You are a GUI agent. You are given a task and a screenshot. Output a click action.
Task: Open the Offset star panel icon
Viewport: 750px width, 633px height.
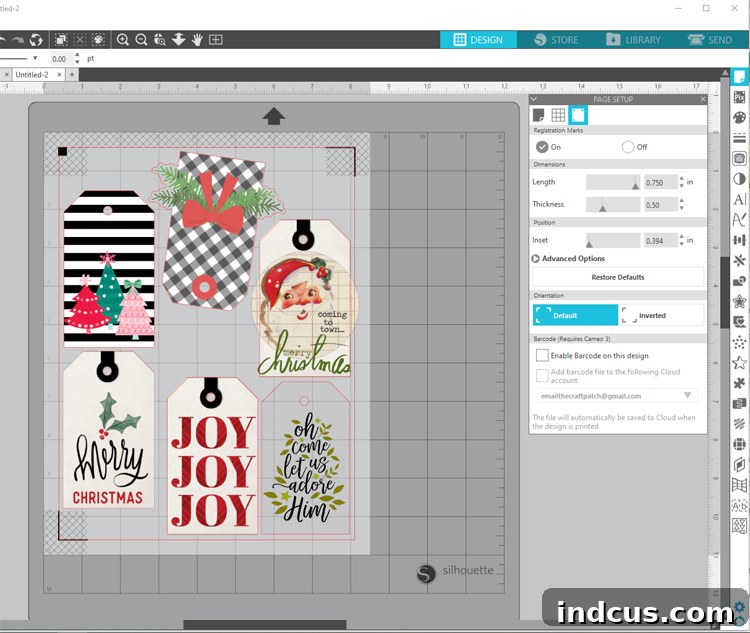[x=739, y=301]
